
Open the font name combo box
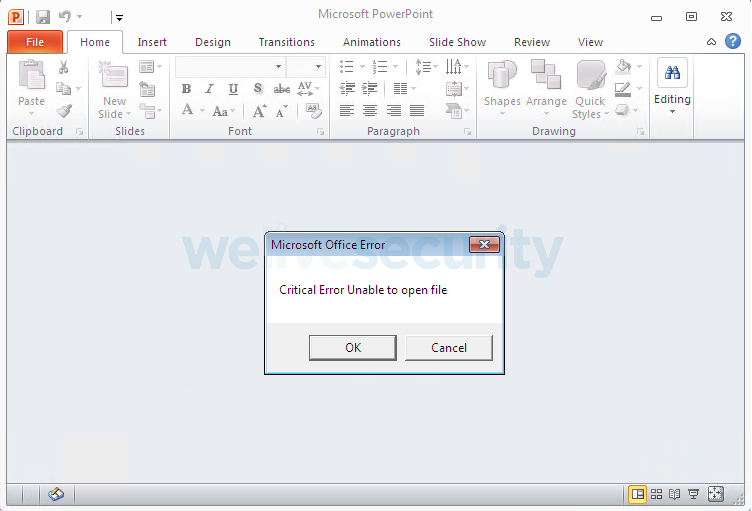tap(230, 66)
